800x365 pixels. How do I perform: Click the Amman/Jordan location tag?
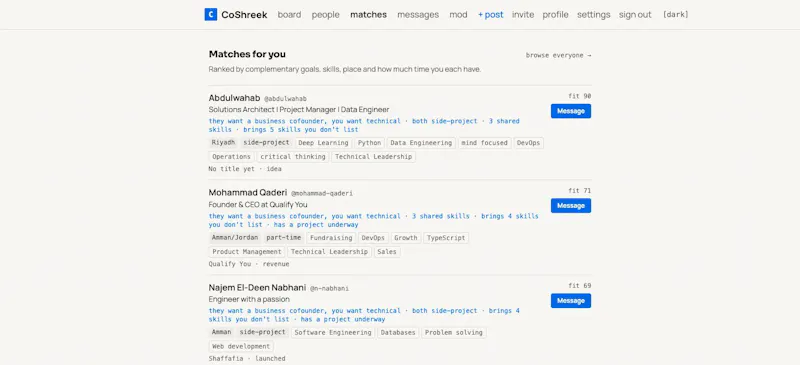pos(235,238)
